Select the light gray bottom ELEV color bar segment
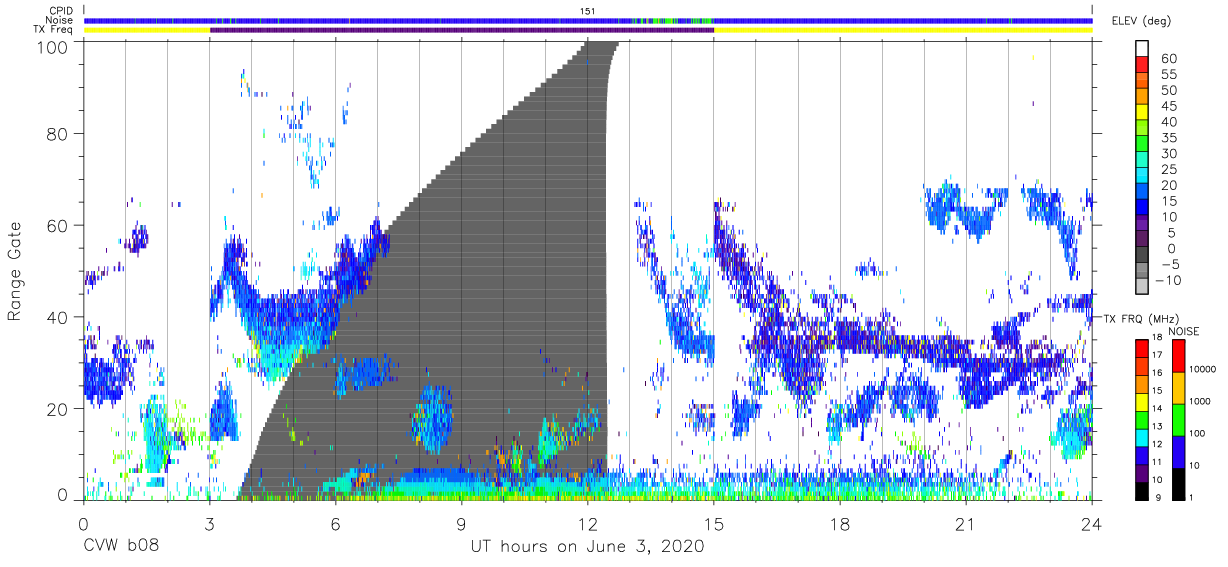The height and width of the screenshot is (567, 1228). [x=1142, y=285]
